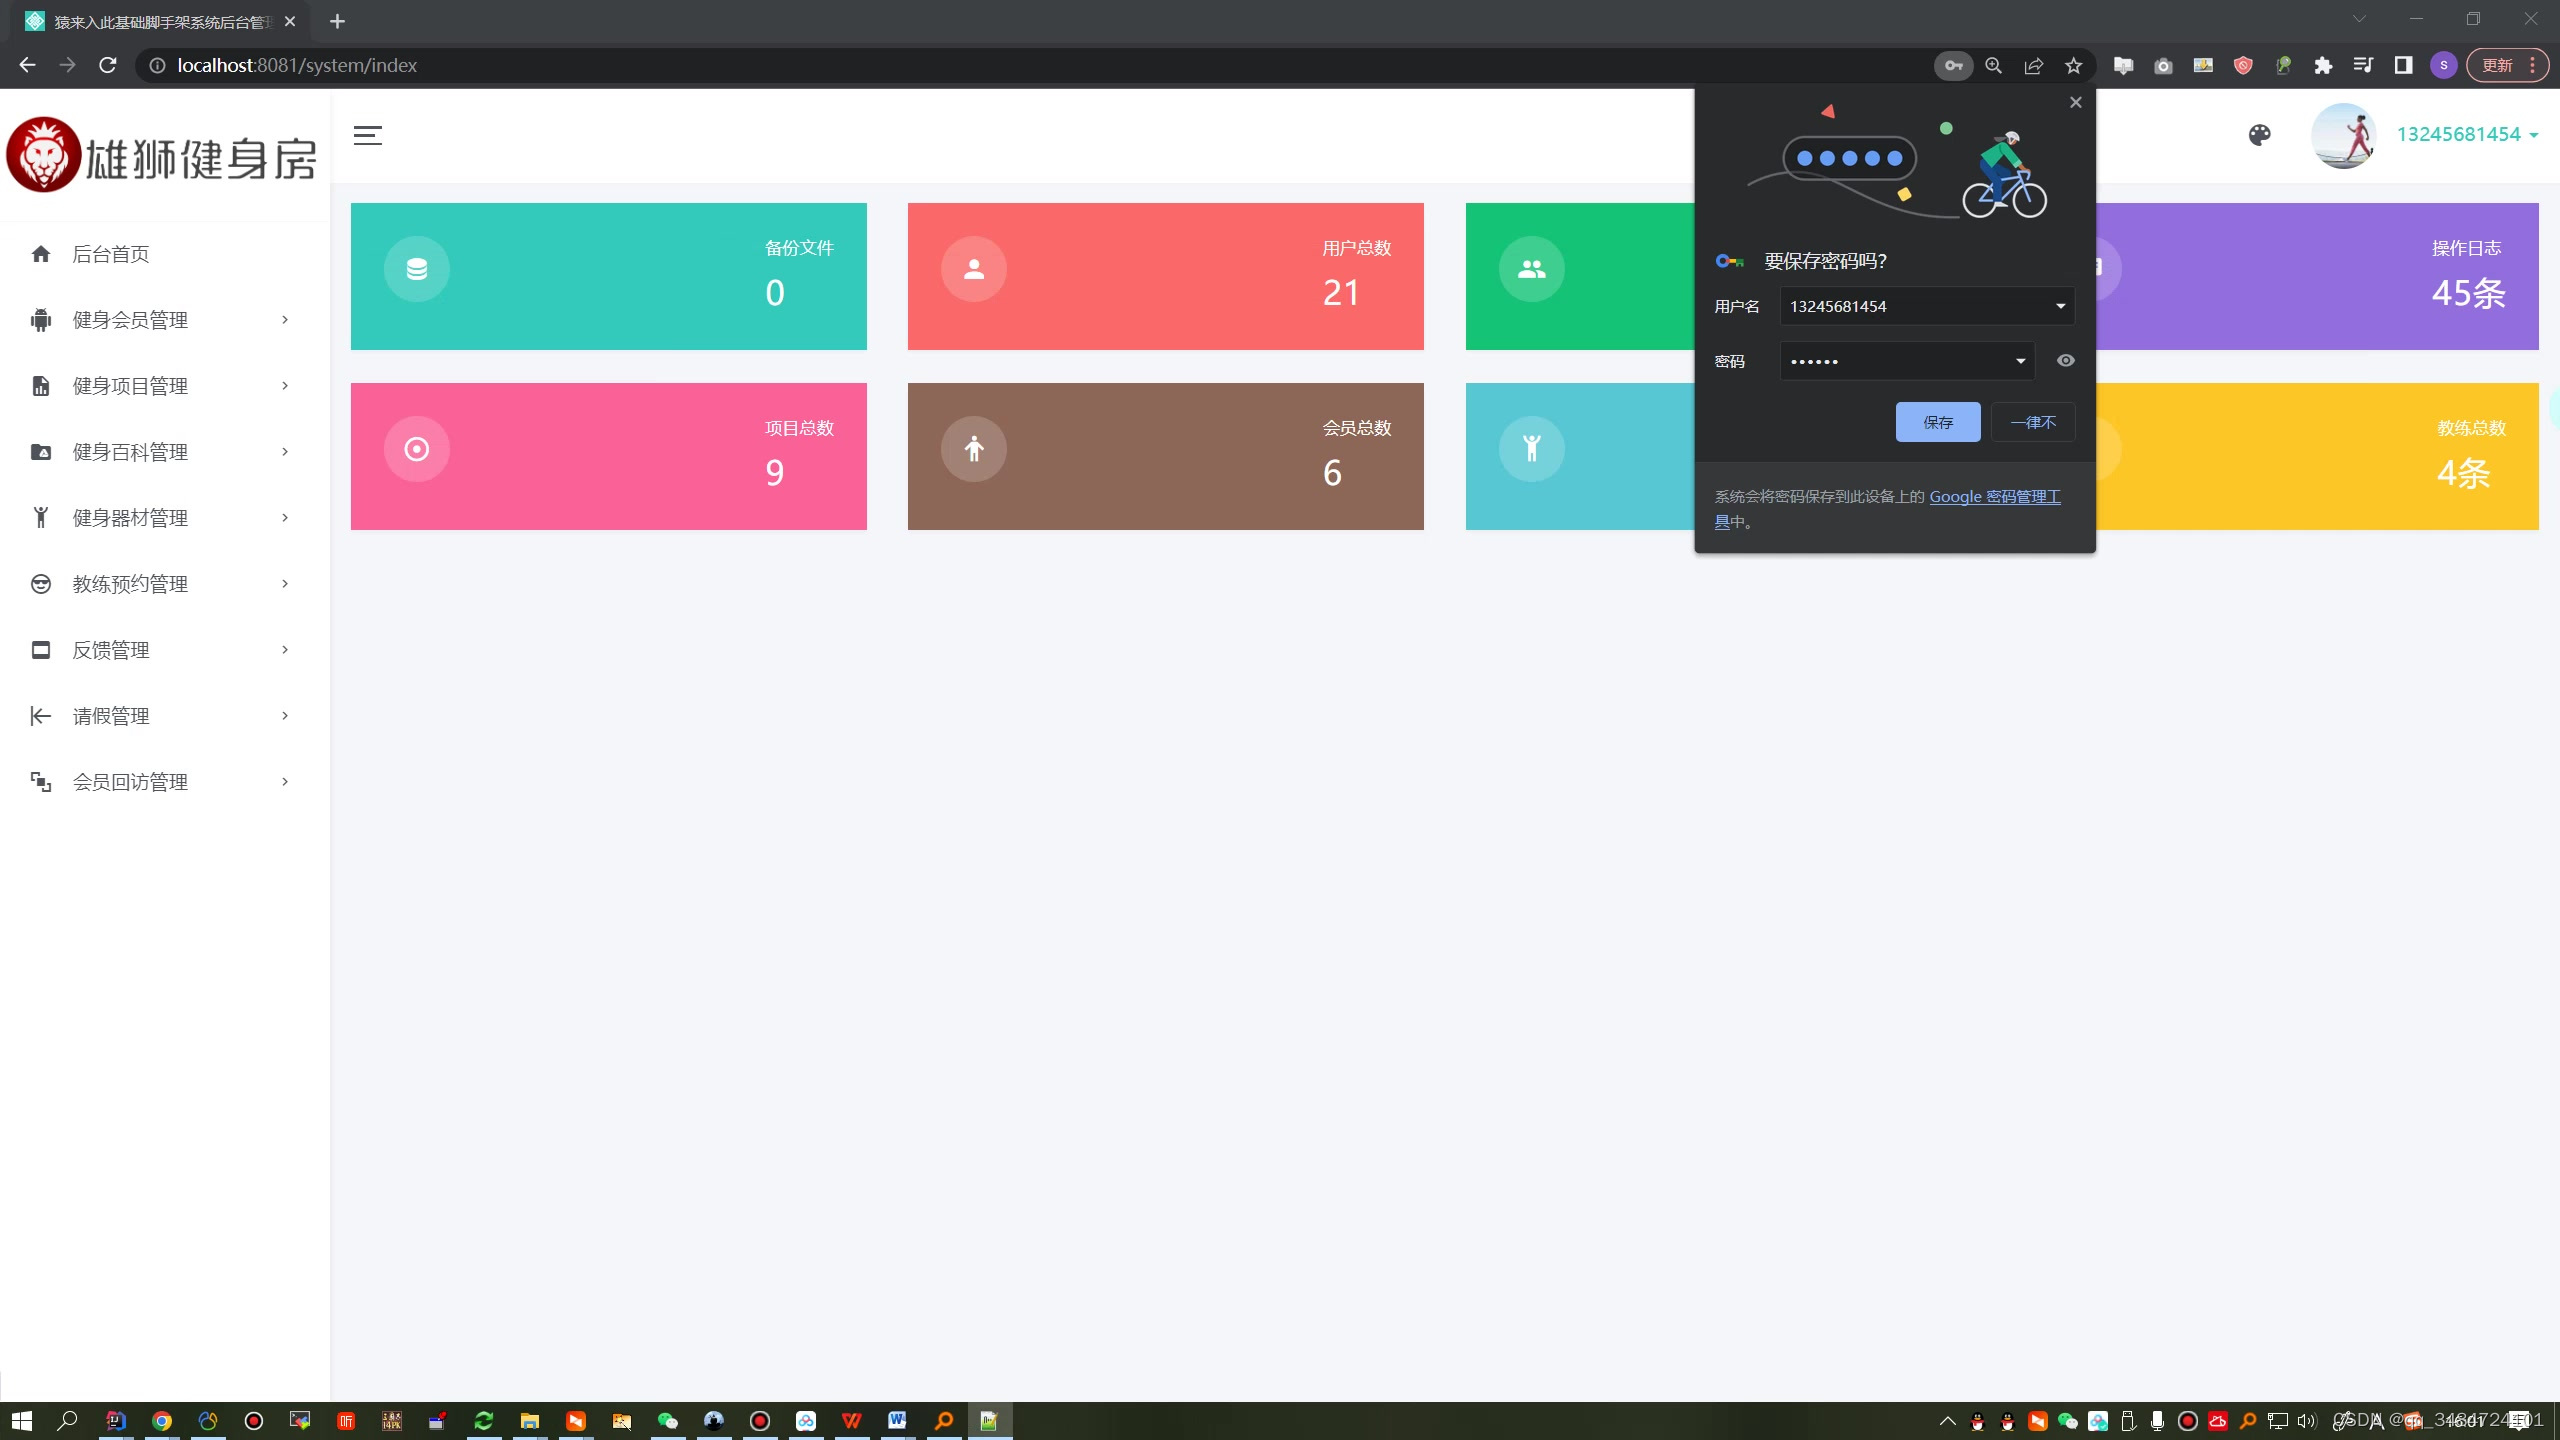Open the password field dropdown arrow
Screen dimensions: 2560x1440
(x=2020, y=361)
